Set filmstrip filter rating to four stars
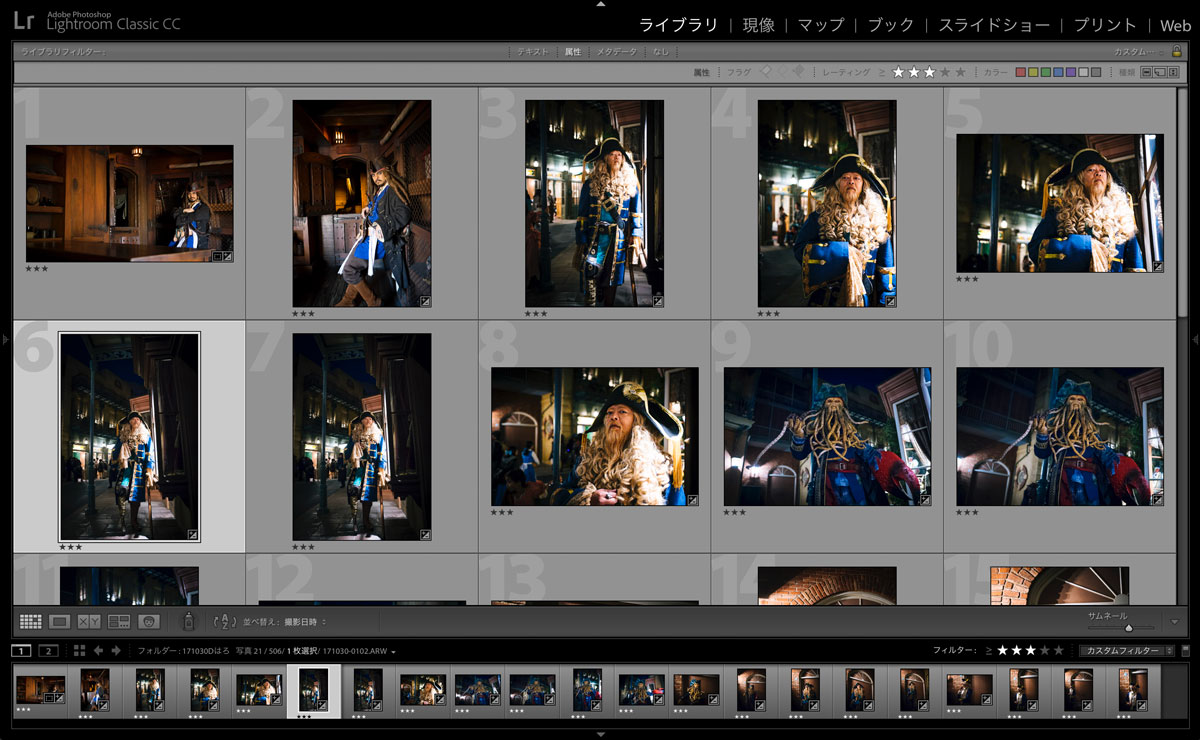 [x=1045, y=651]
